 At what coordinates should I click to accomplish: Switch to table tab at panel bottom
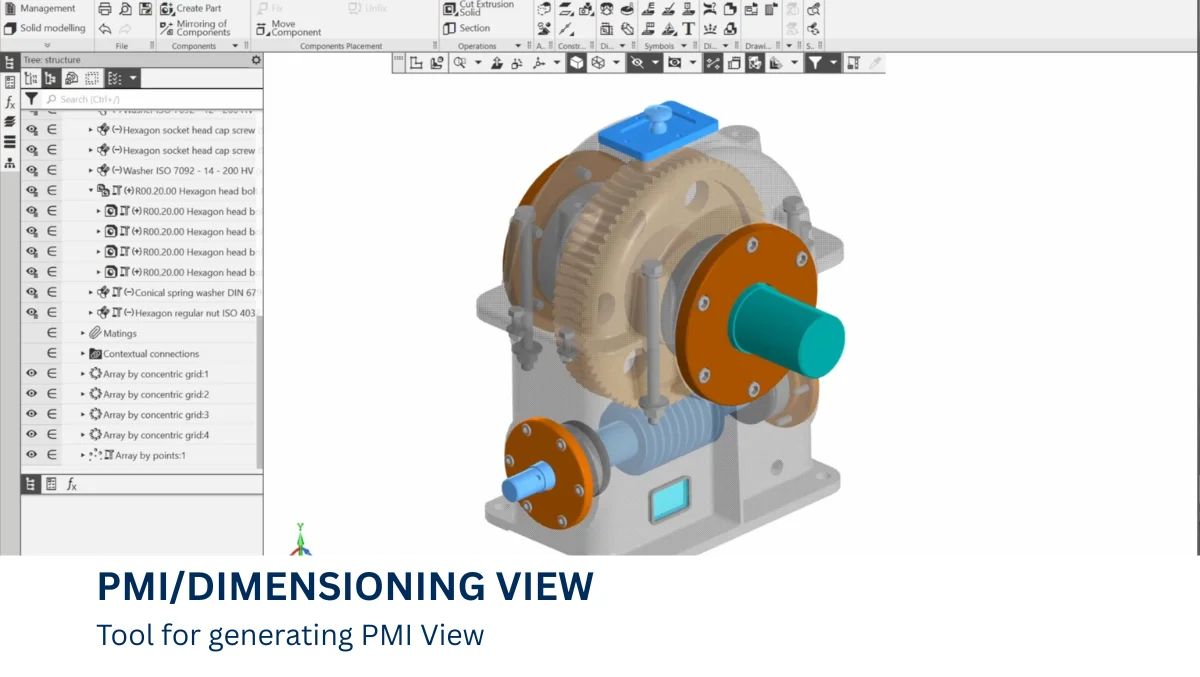(51, 484)
